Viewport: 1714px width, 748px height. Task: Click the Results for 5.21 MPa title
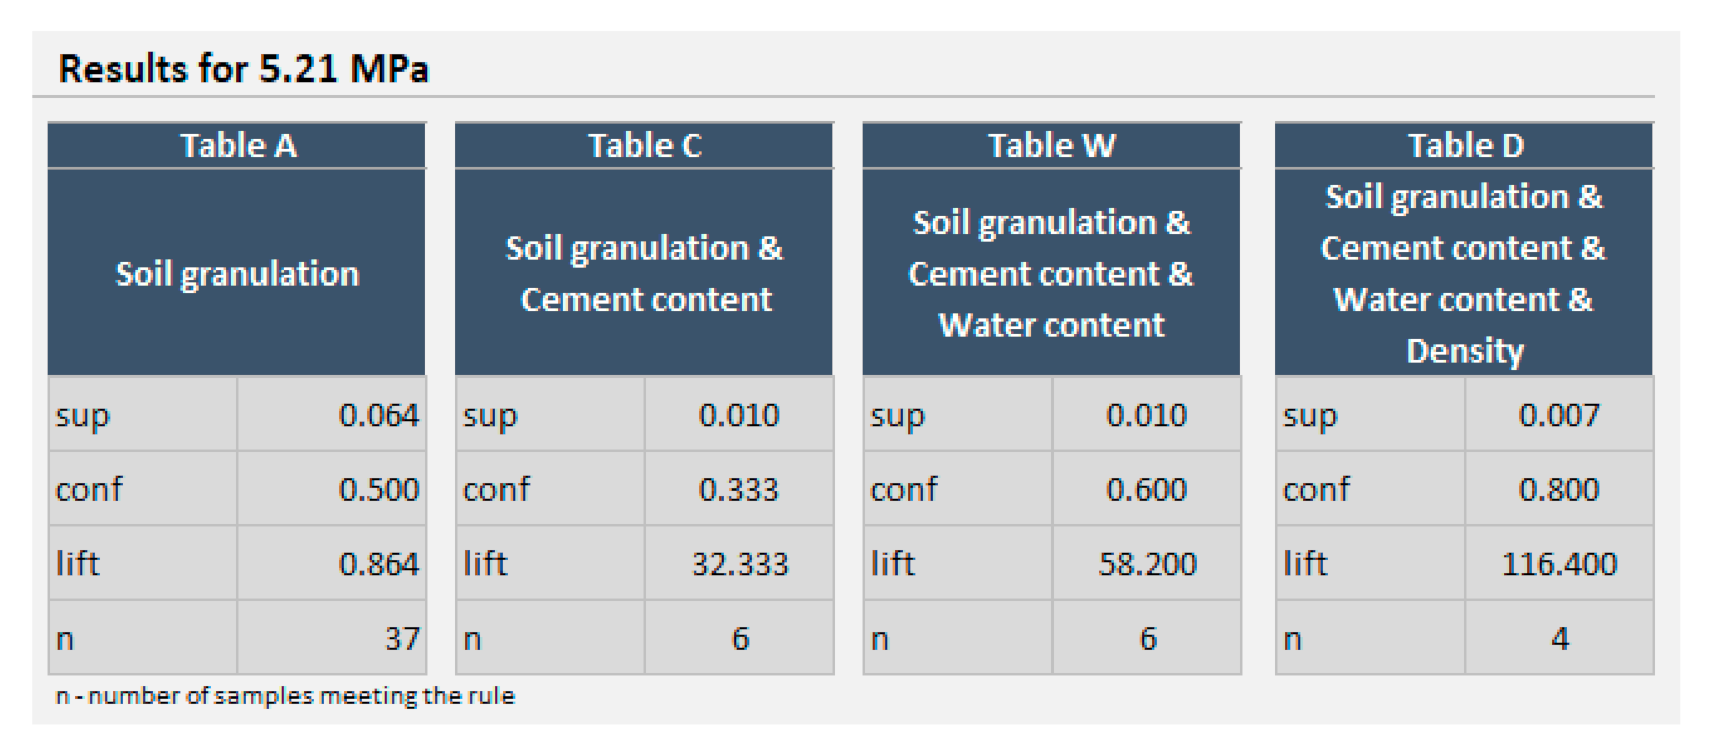pyautogui.click(x=244, y=69)
